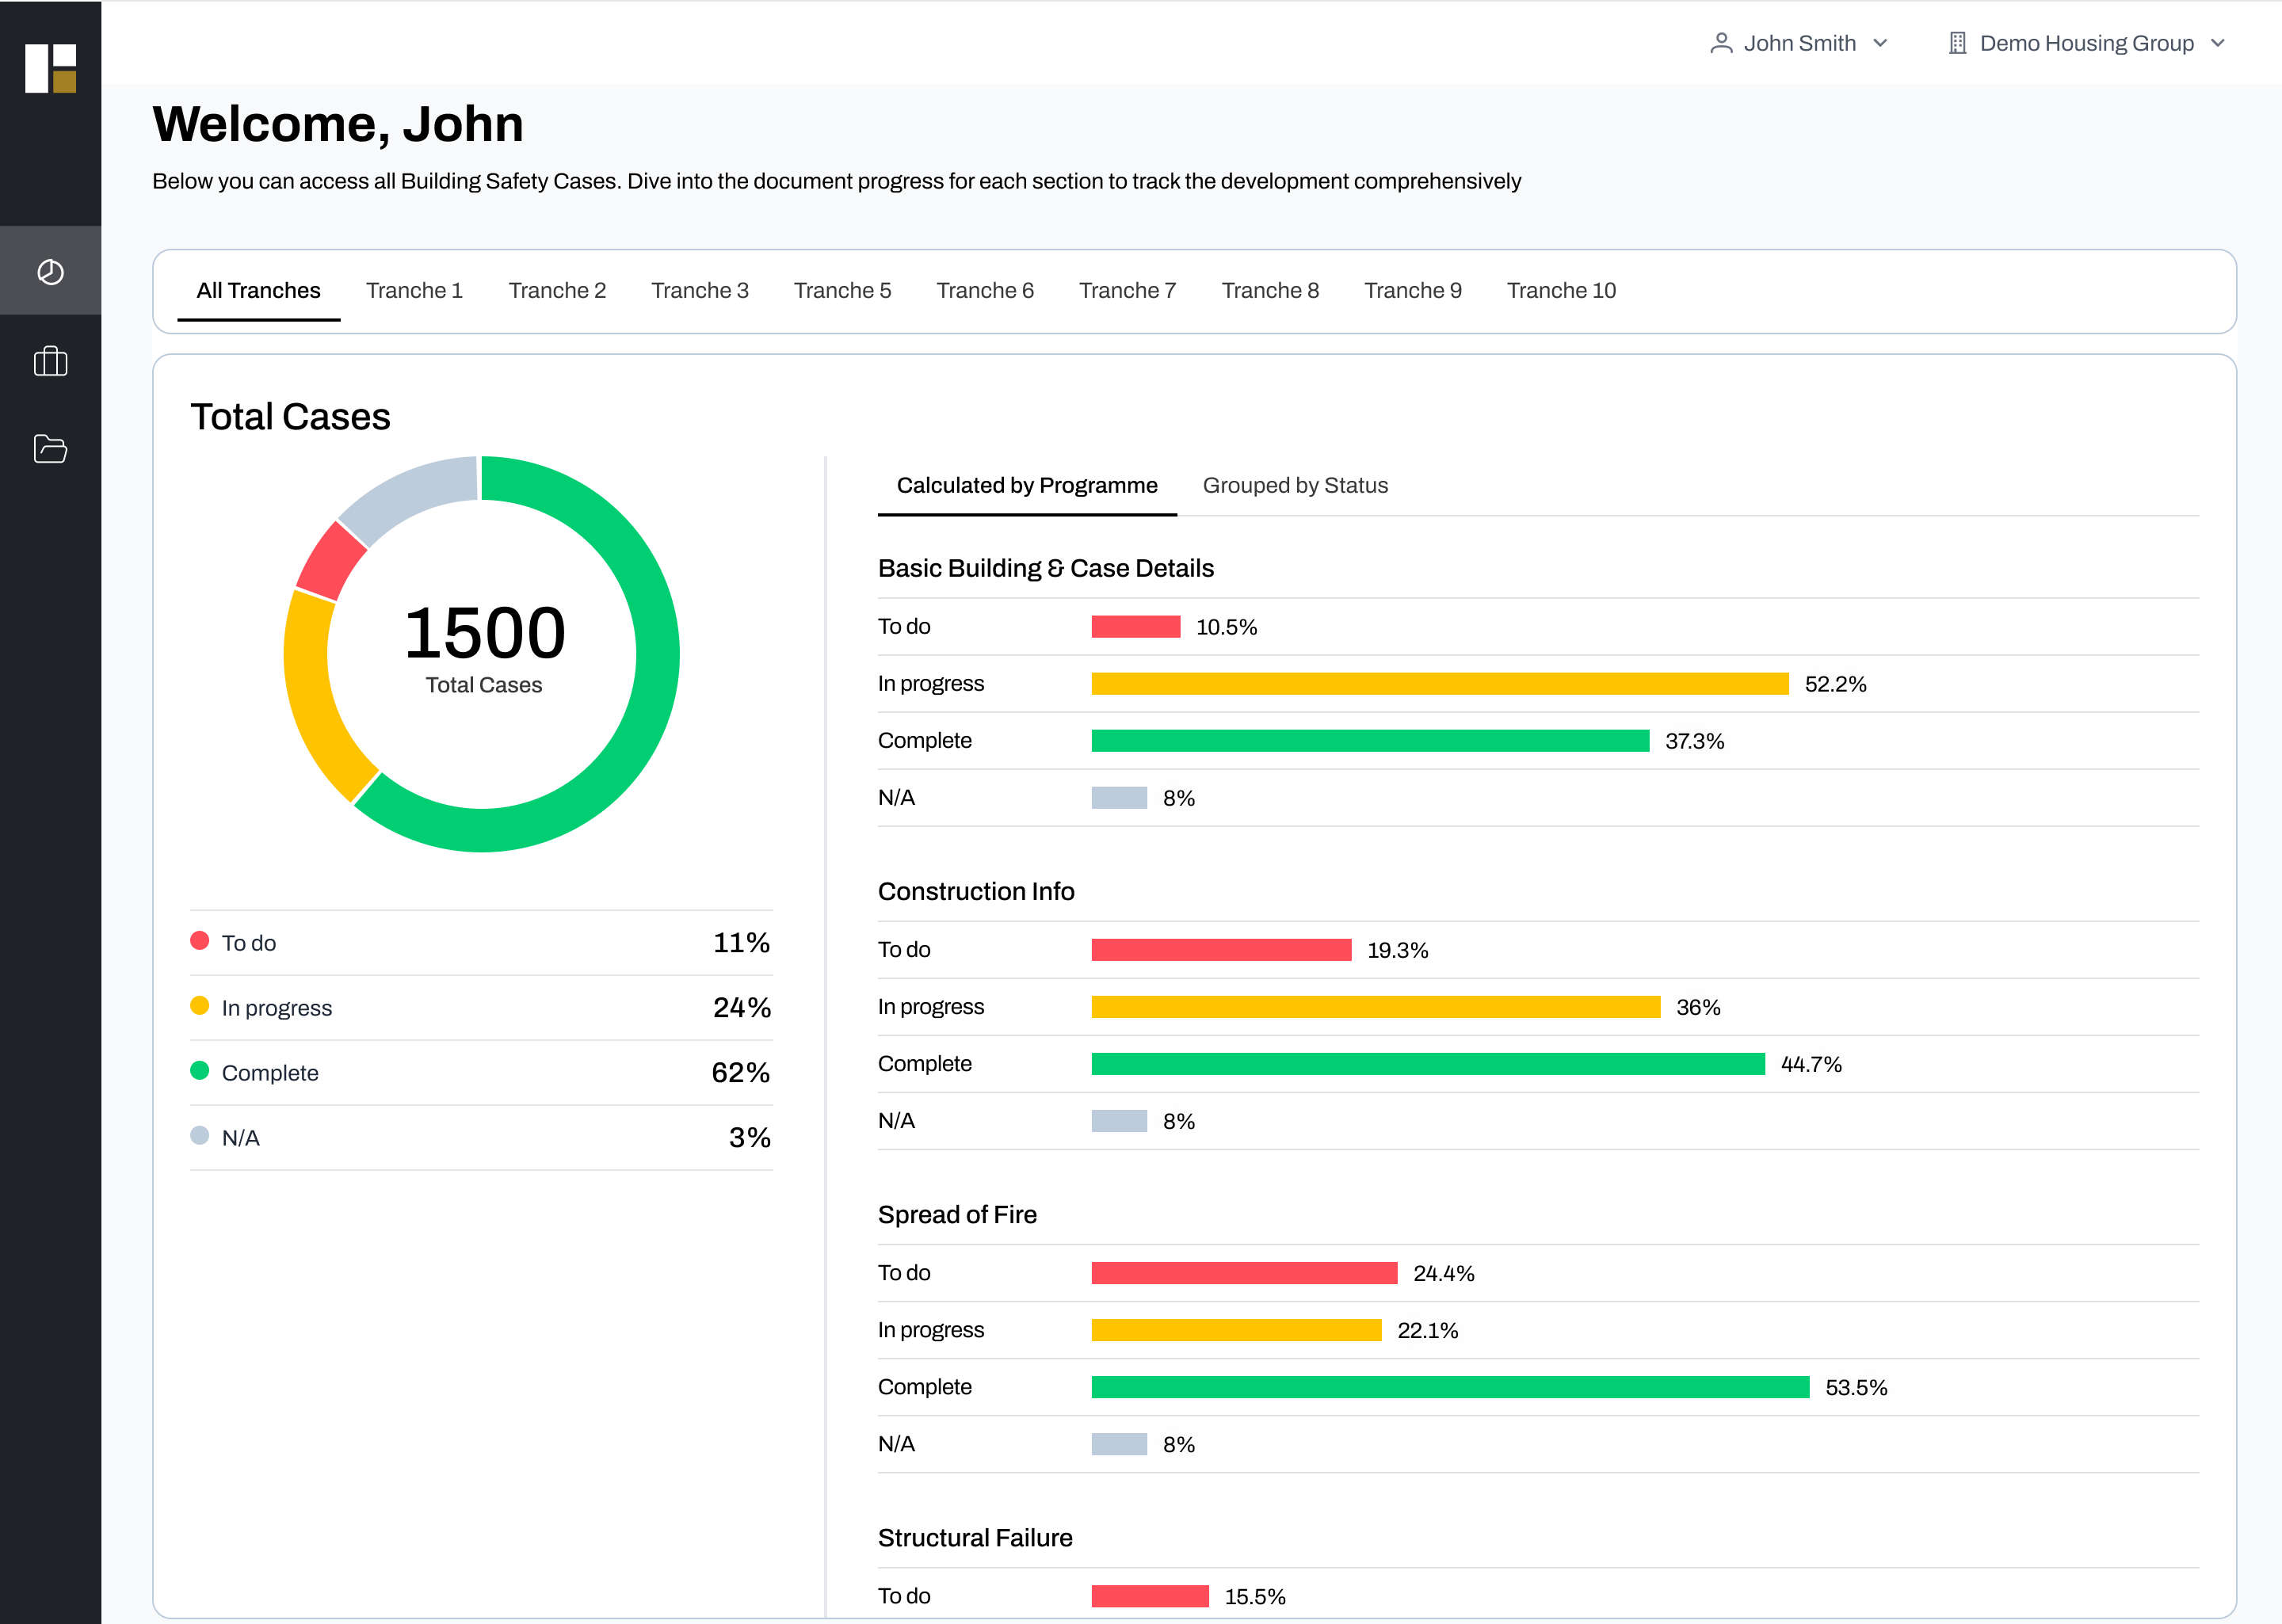Image resolution: width=2282 pixels, height=1624 pixels.
Task: Click the red To do legend dot
Action: pyautogui.click(x=200, y=941)
